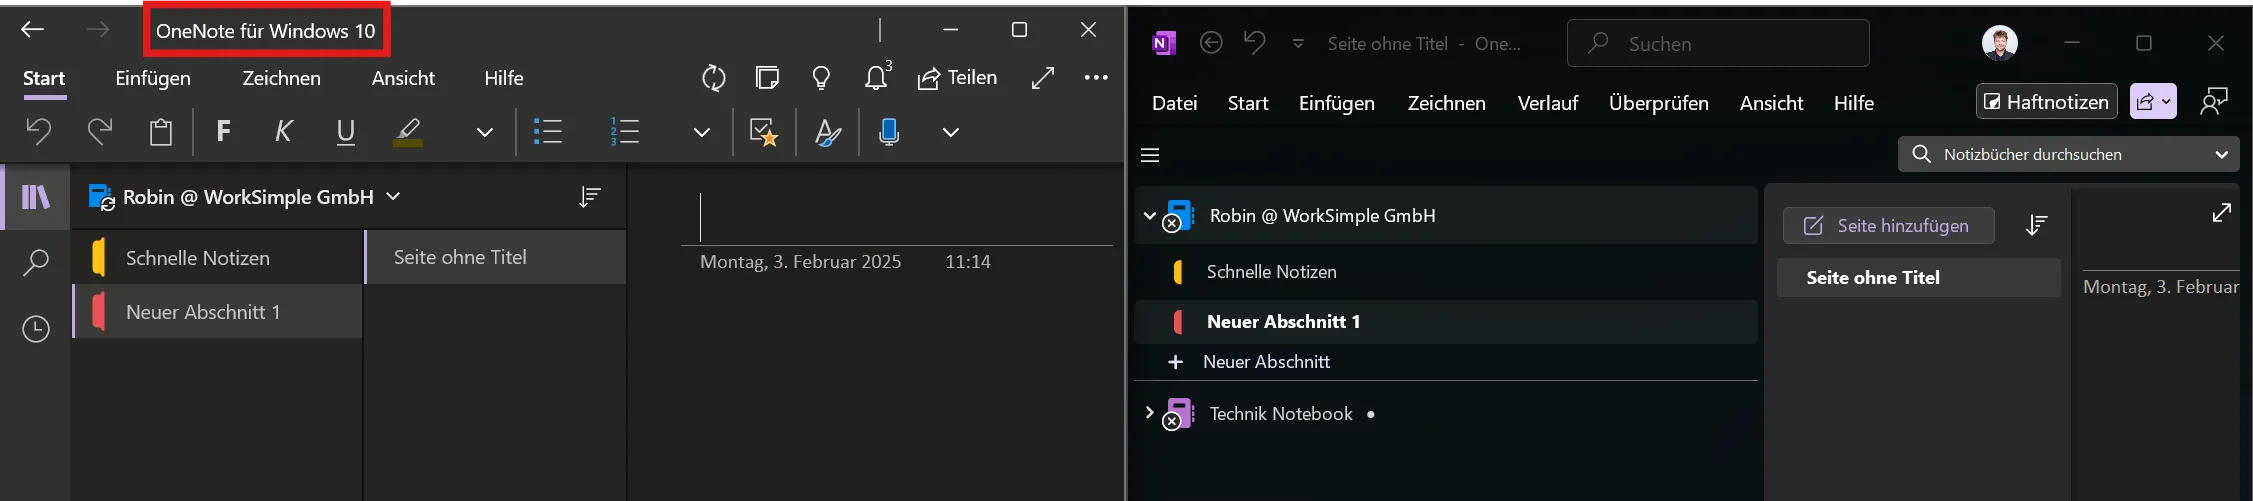Click the time 11:14
The width and height of the screenshot is (2253, 501).
(968, 262)
